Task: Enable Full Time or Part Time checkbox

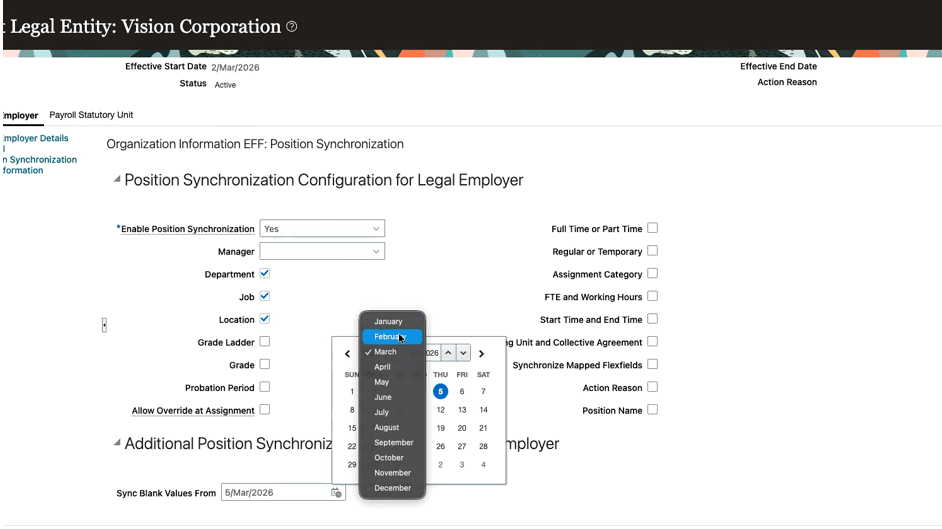Action: (x=652, y=228)
